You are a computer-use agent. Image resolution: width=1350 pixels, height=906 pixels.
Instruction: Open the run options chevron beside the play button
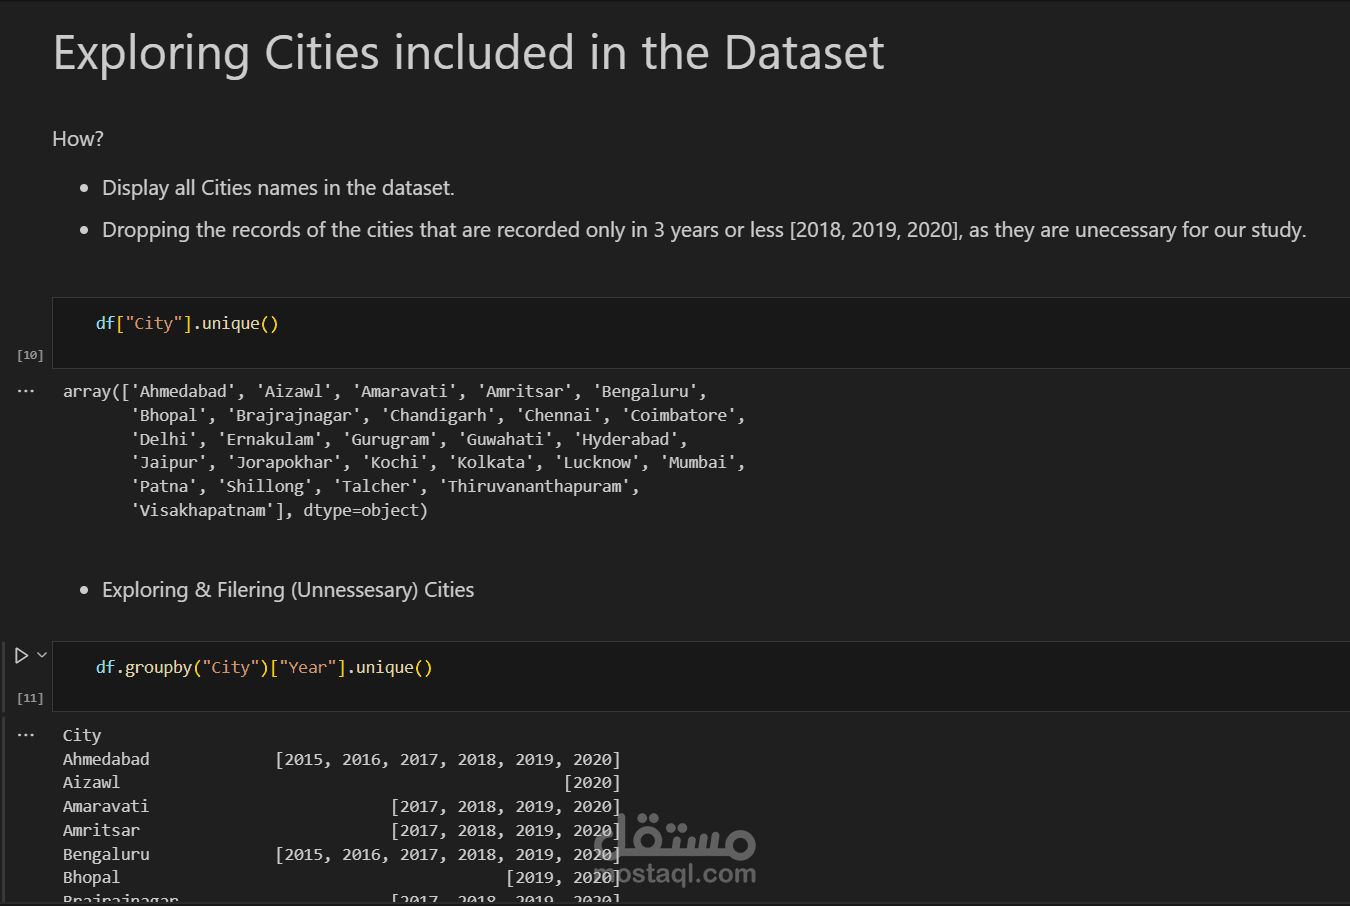click(x=42, y=655)
